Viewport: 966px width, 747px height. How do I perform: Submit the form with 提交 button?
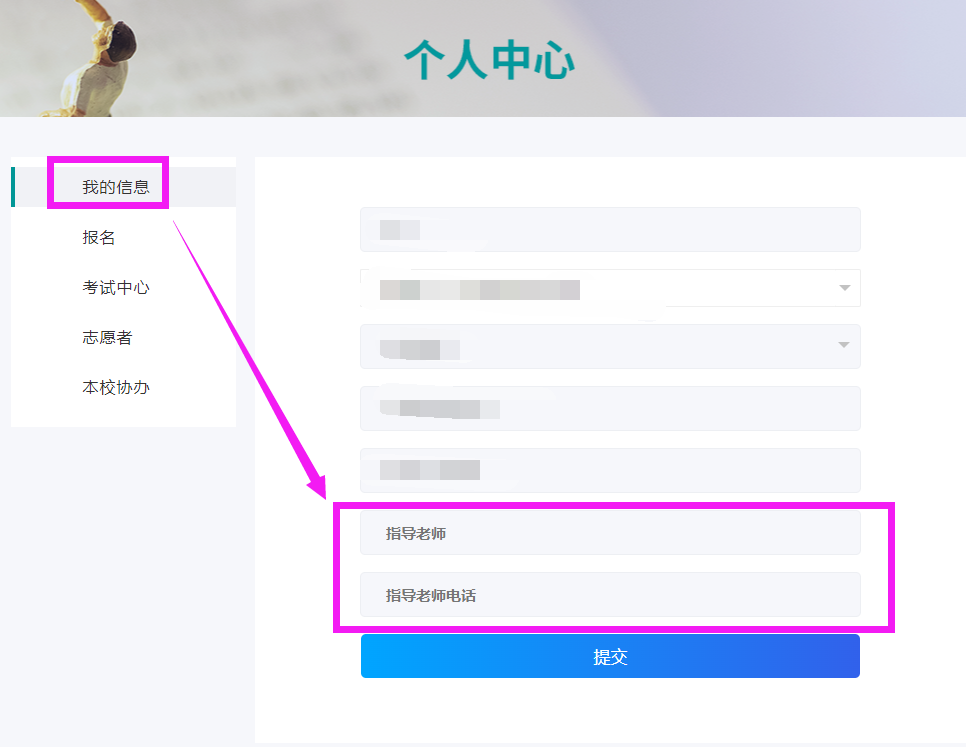[x=610, y=656]
